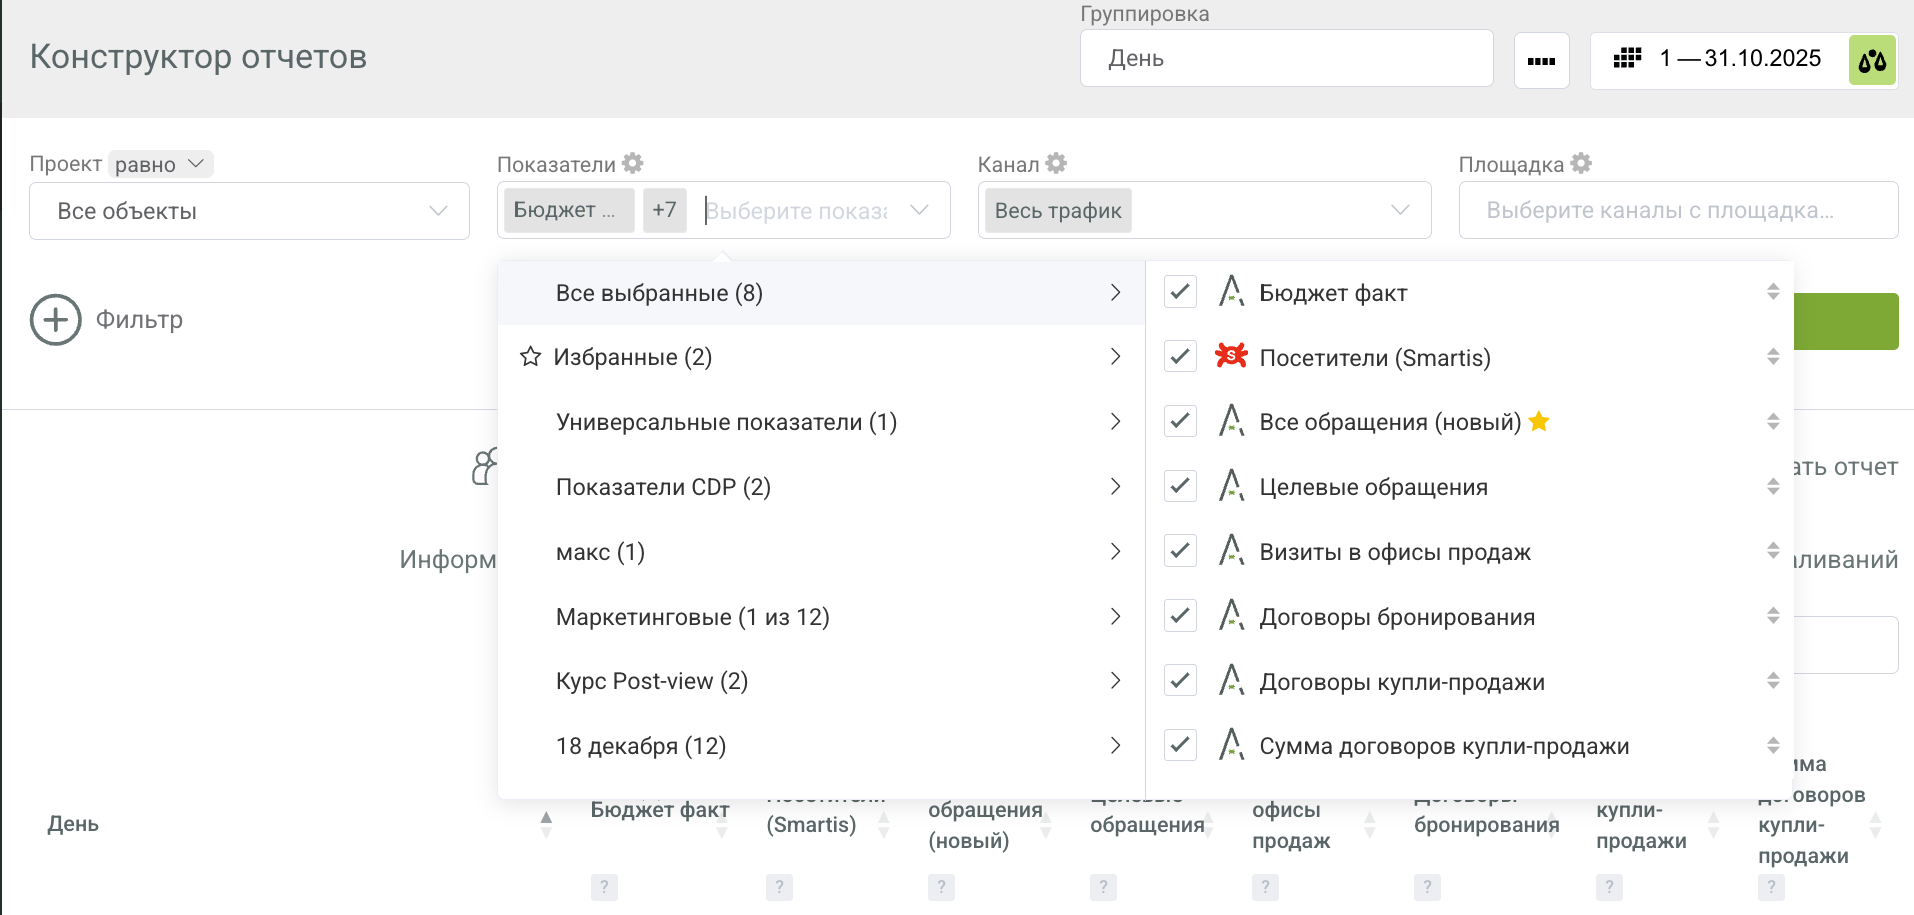Click the reorder handle for Посетители (Smartis)

1773,357
